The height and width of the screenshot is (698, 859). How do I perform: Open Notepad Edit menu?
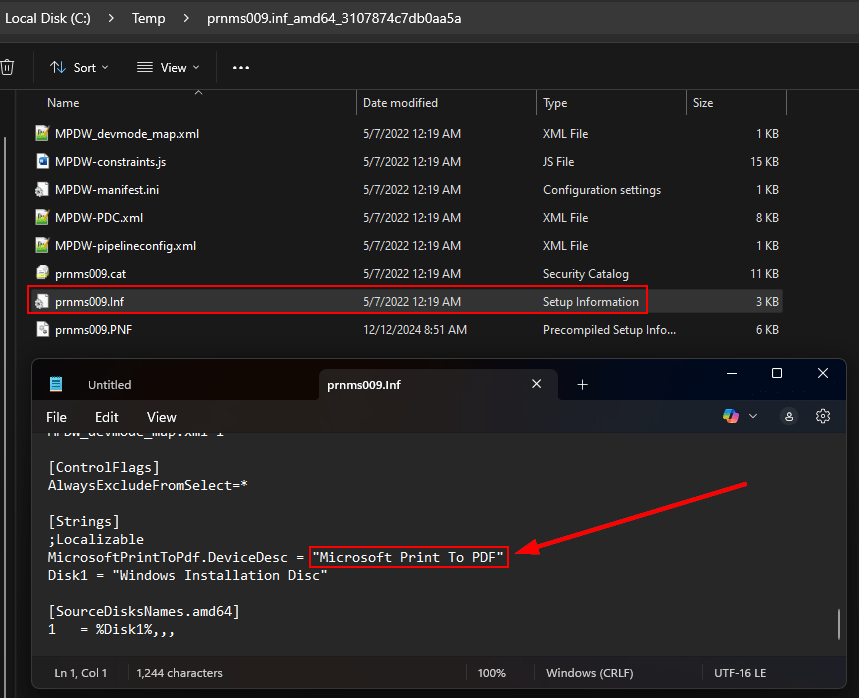106,417
